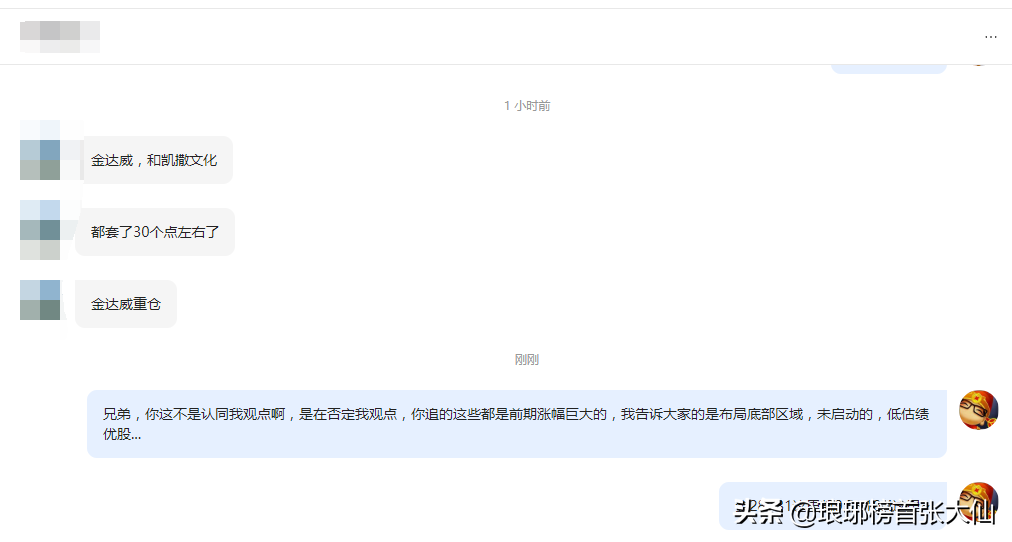Select the long blue reply starting 兄弟
This screenshot has height=542, width=1012.
point(517,424)
